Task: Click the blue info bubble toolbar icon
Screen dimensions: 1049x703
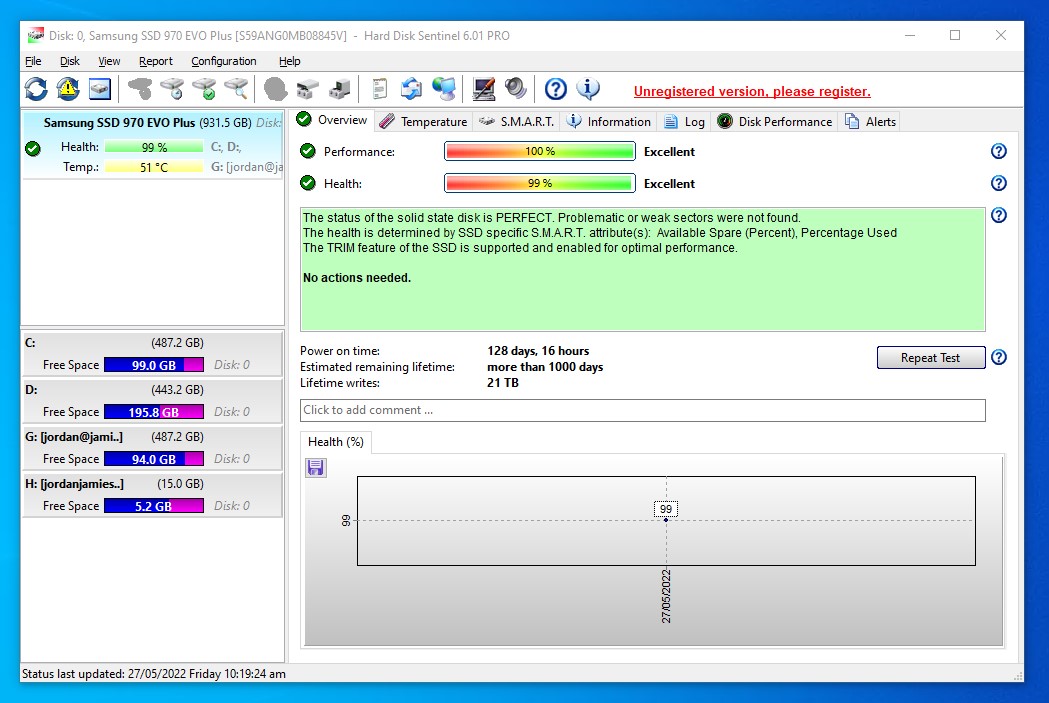Action: tap(588, 89)
